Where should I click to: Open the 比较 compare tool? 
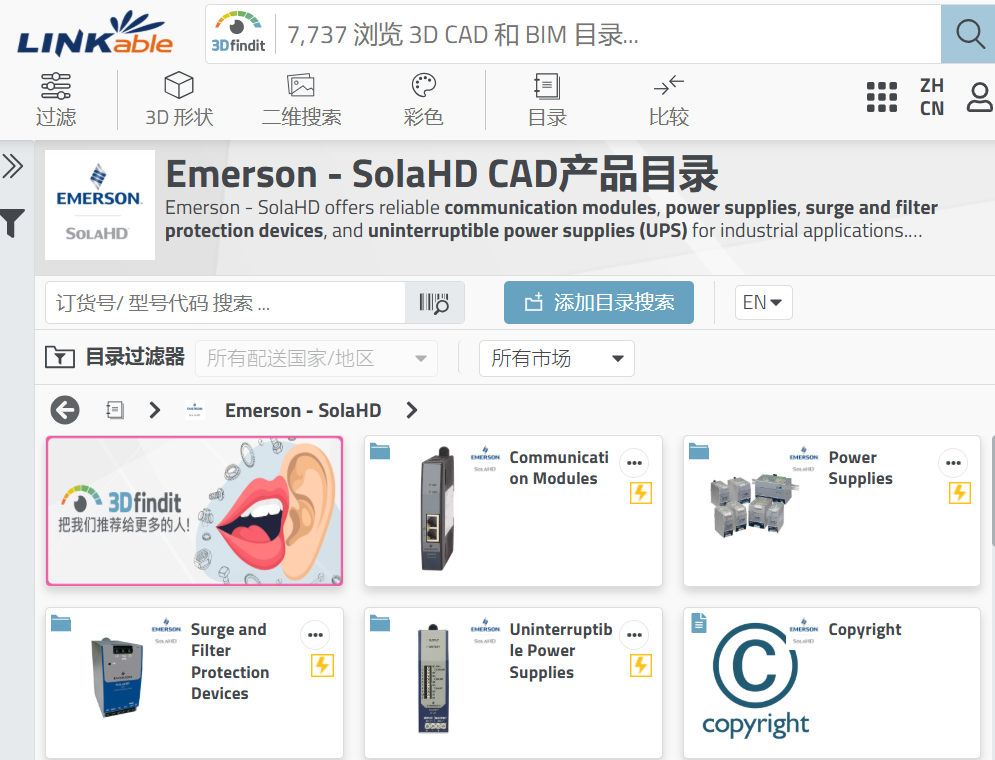pyautogui.click(x=669, y=100)
